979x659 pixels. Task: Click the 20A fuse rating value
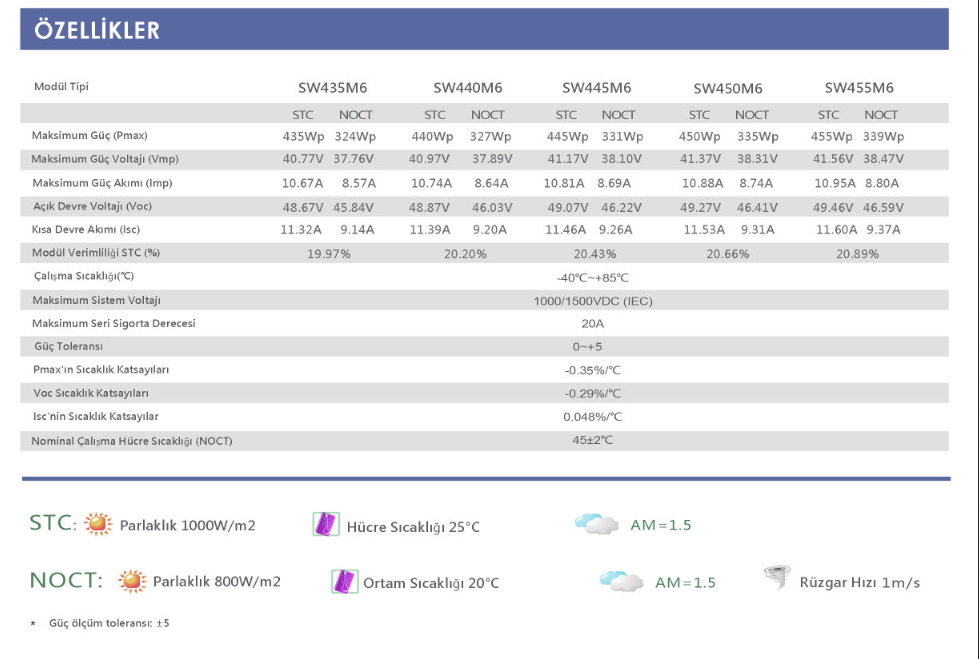click(593, 324)
